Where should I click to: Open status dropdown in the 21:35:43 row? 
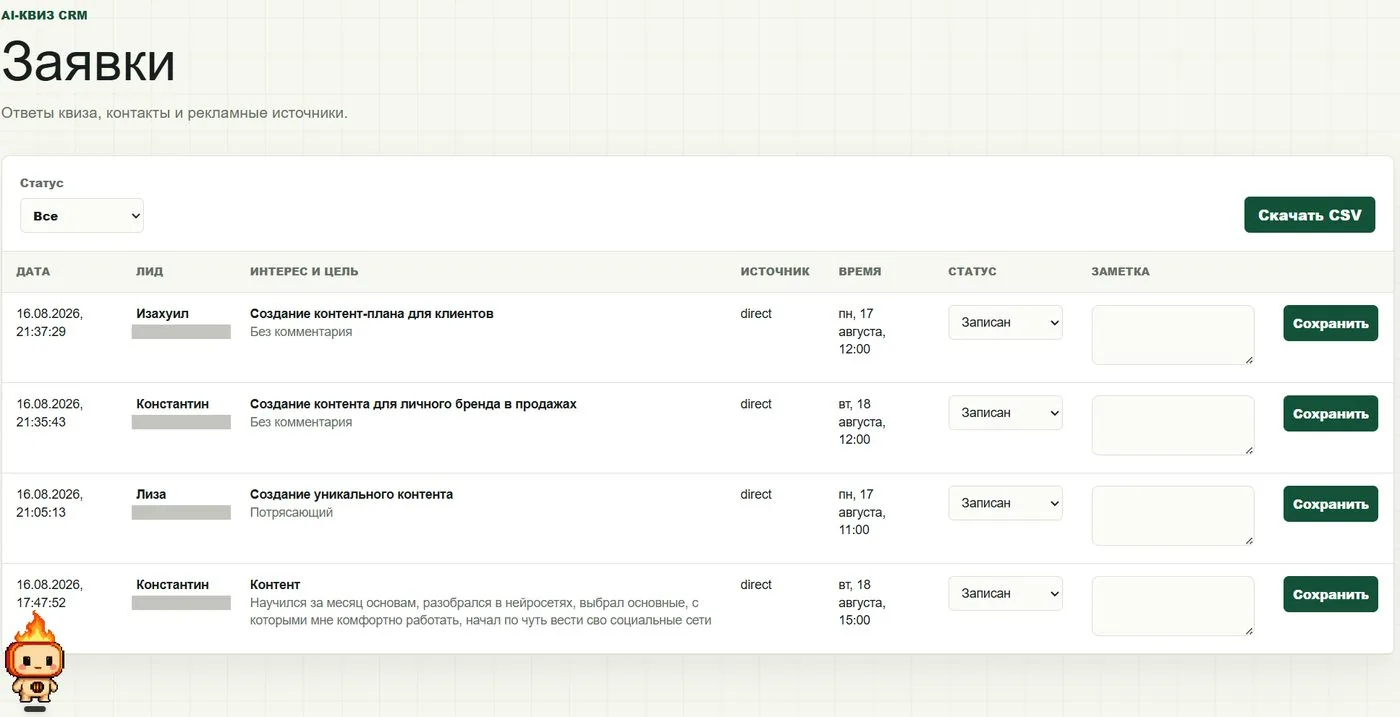(1005, 413)
